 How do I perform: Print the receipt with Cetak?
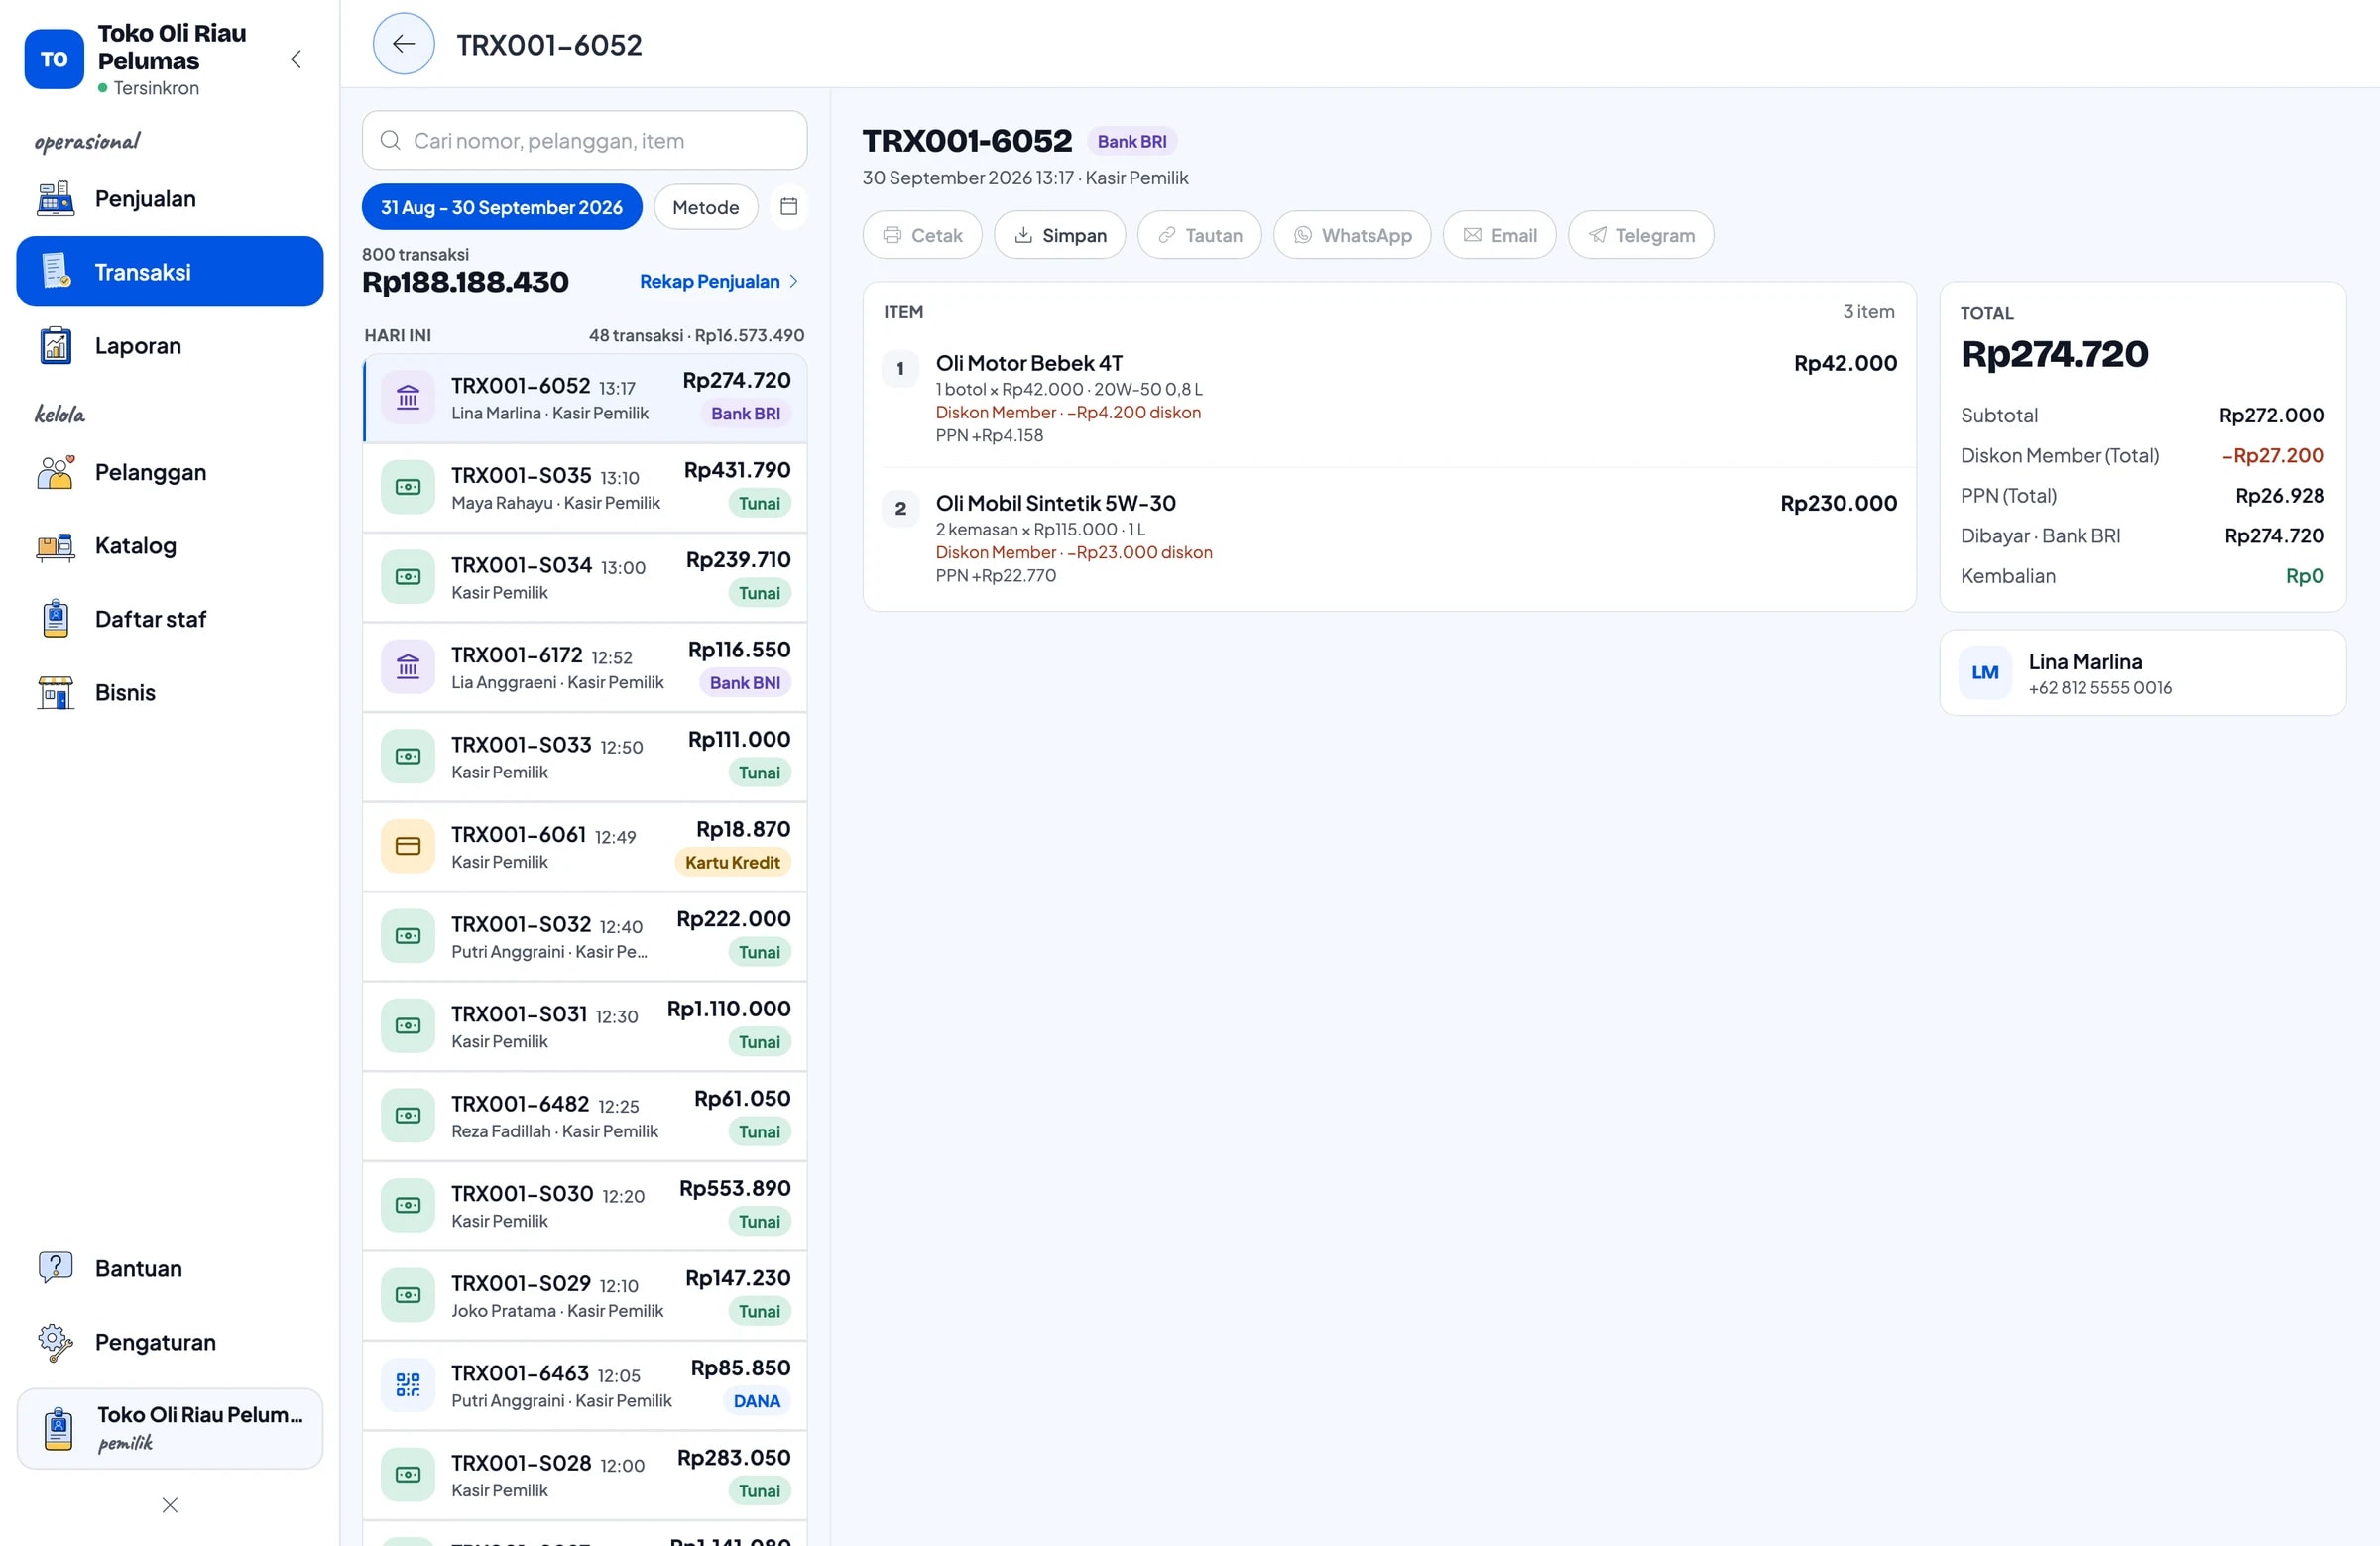click(922, 235)
